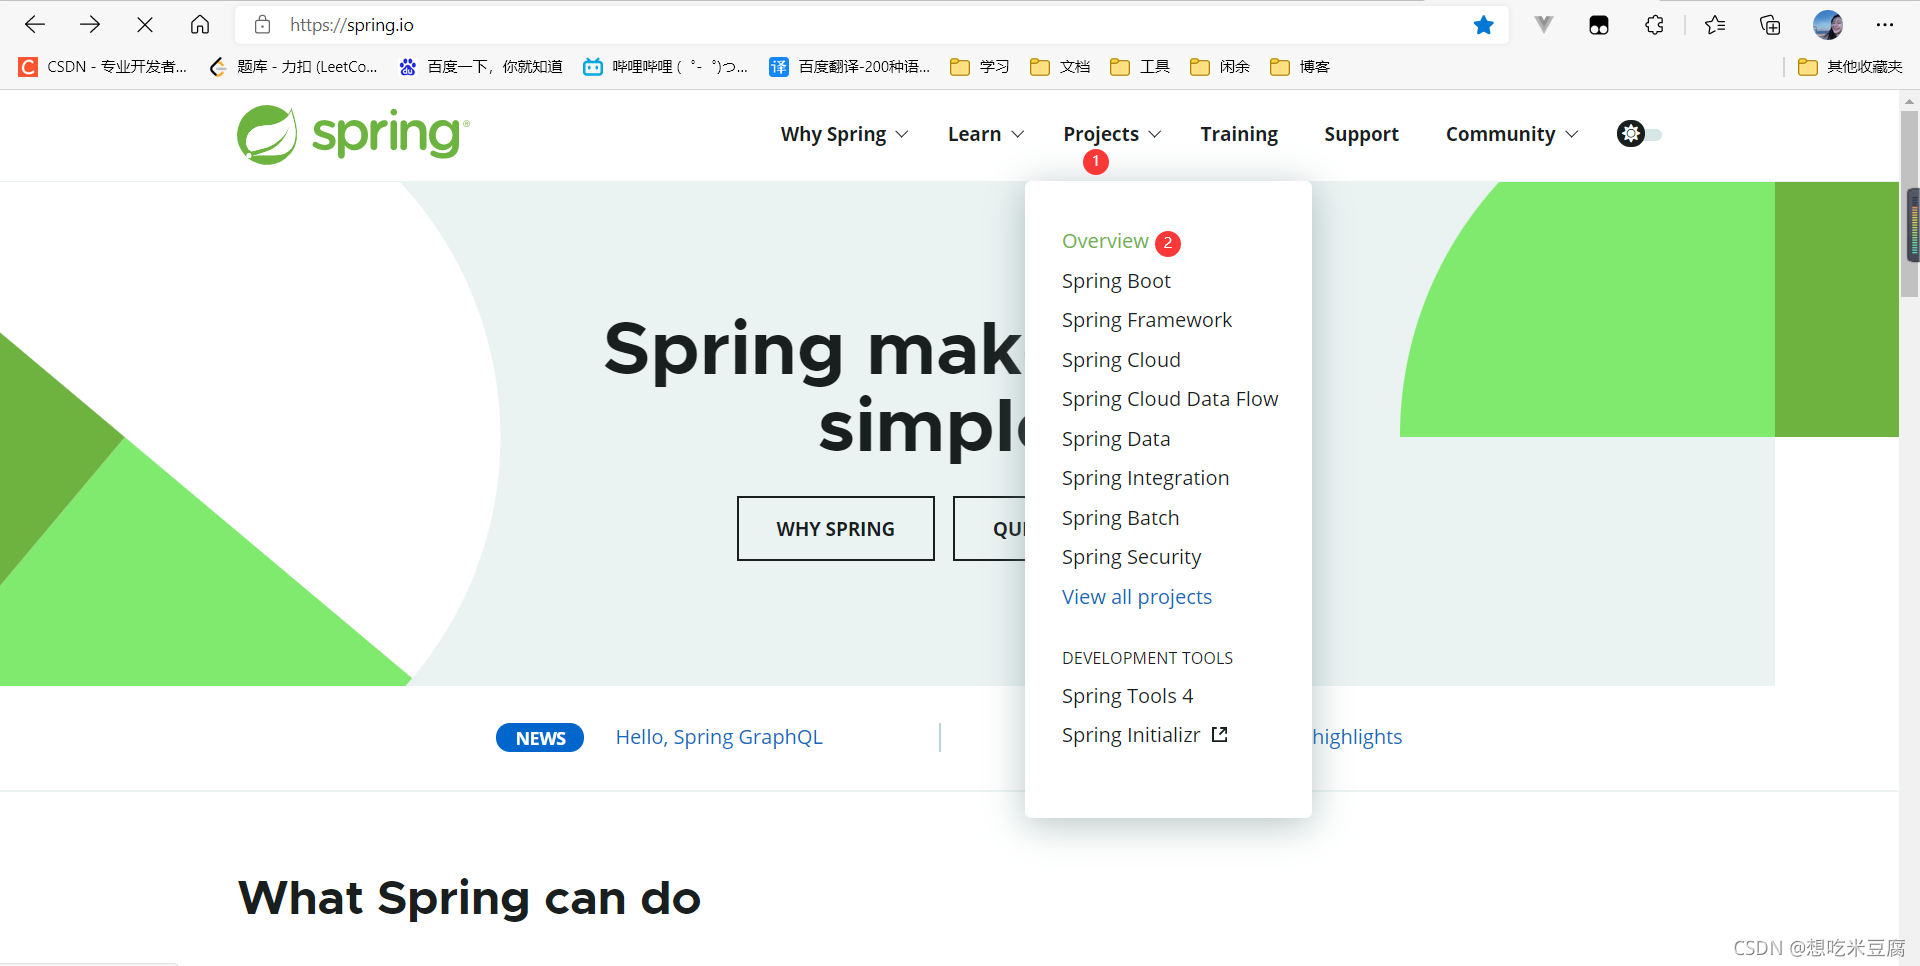Open the Favorites list icon

pyautogui.click(x=1715, y=25)
